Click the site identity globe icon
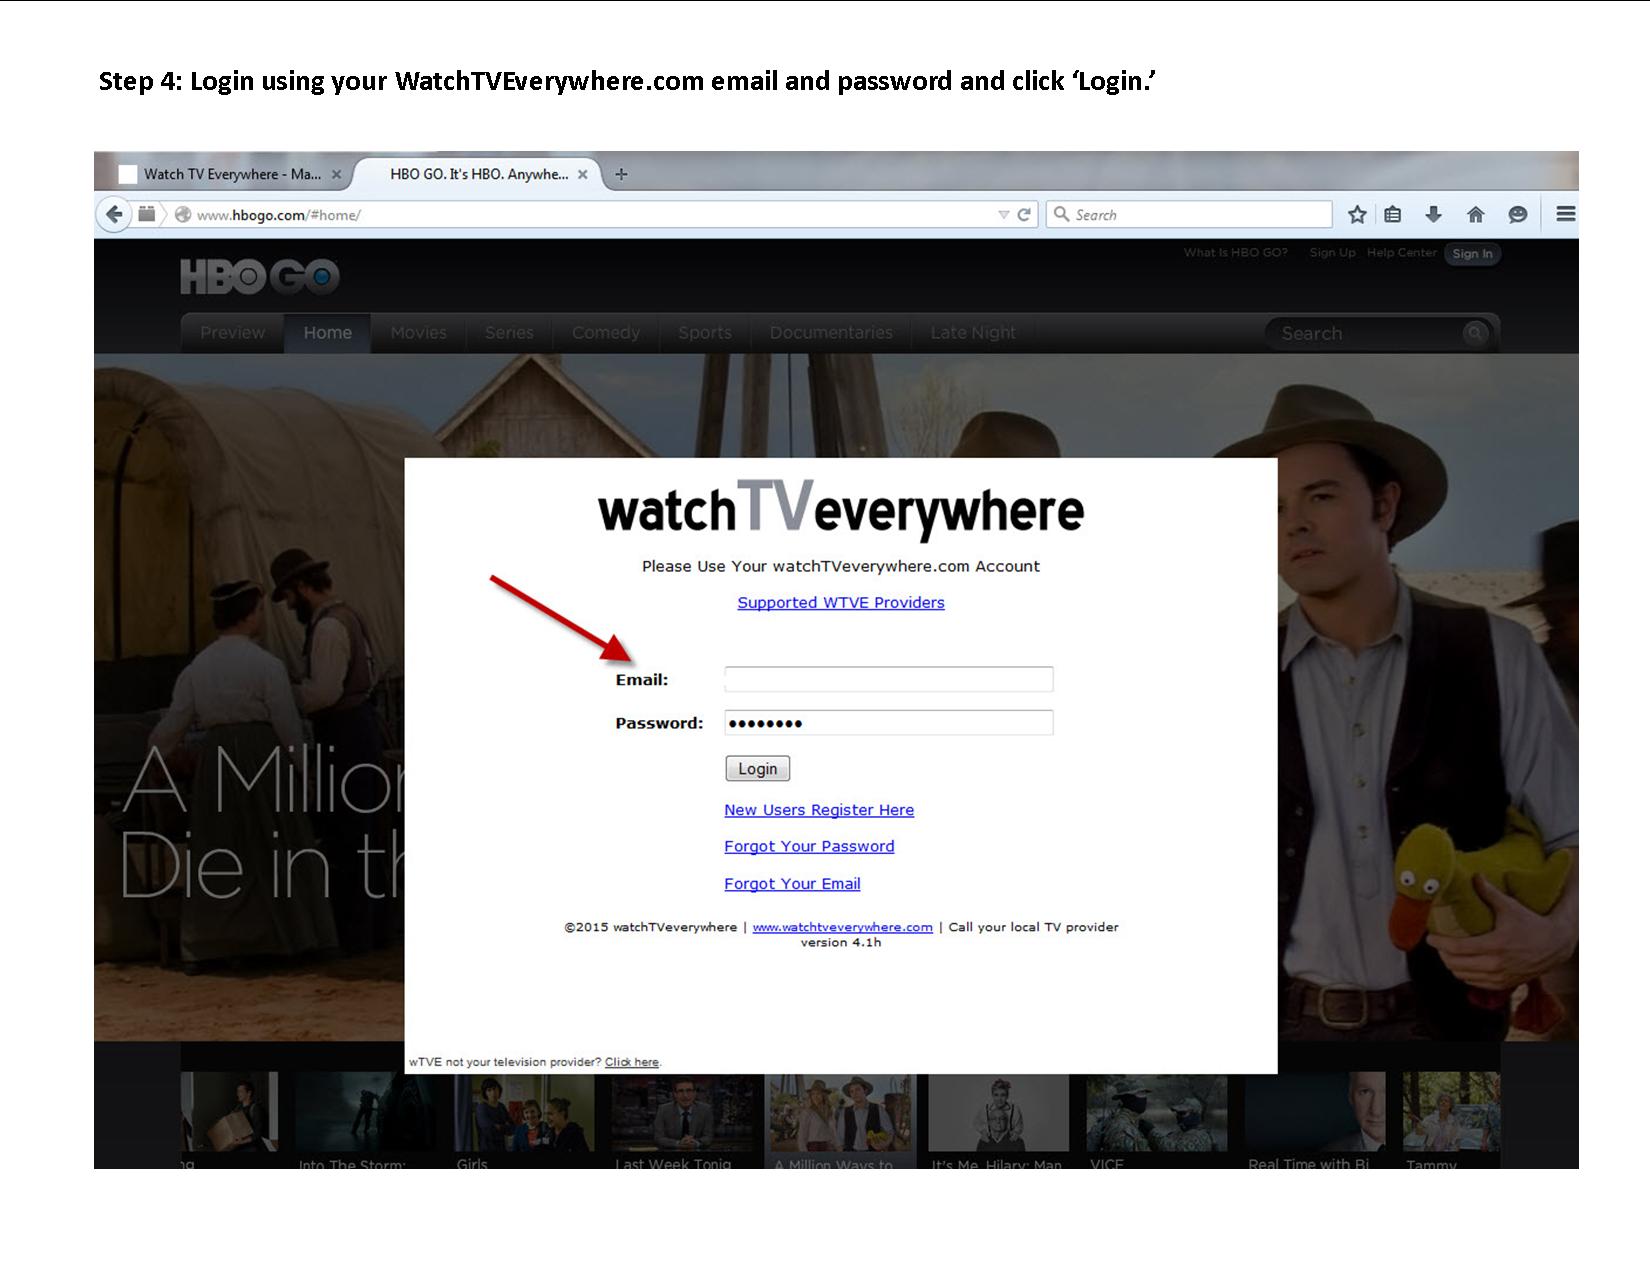The height and width of the screenshot is (1275, 1650). coord(183,215)
